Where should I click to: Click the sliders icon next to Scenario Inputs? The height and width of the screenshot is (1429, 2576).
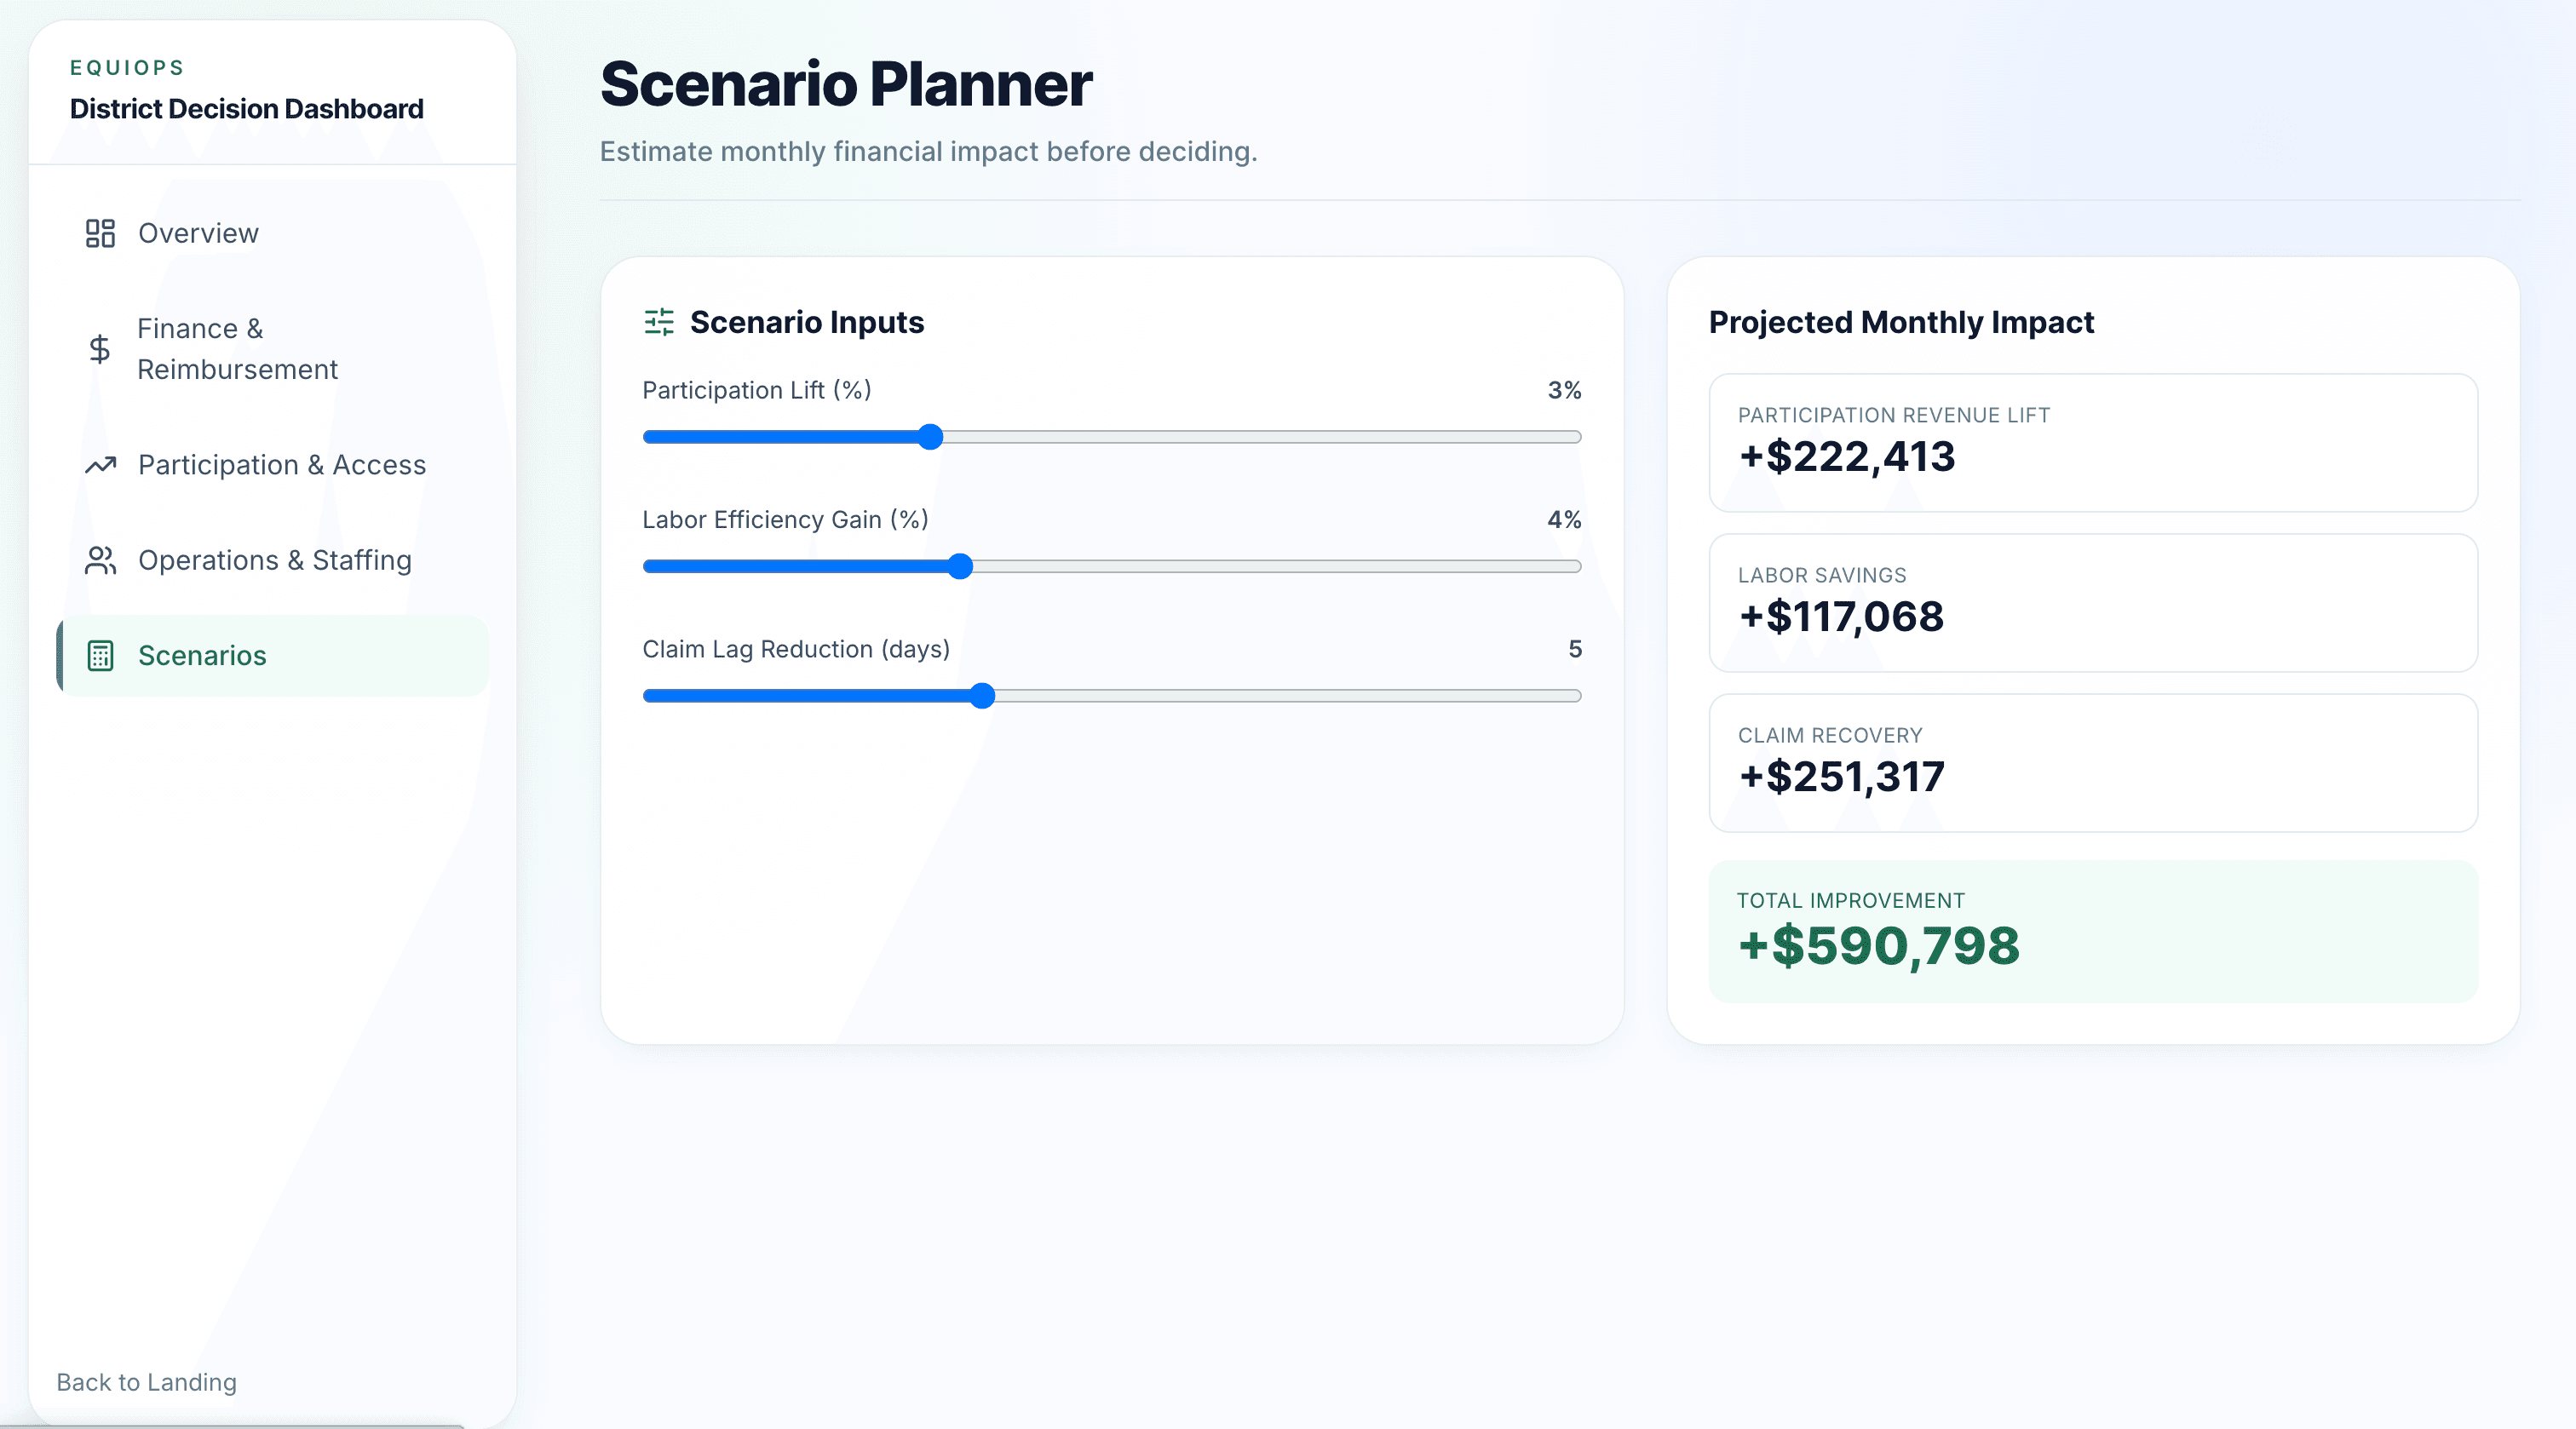658,322
